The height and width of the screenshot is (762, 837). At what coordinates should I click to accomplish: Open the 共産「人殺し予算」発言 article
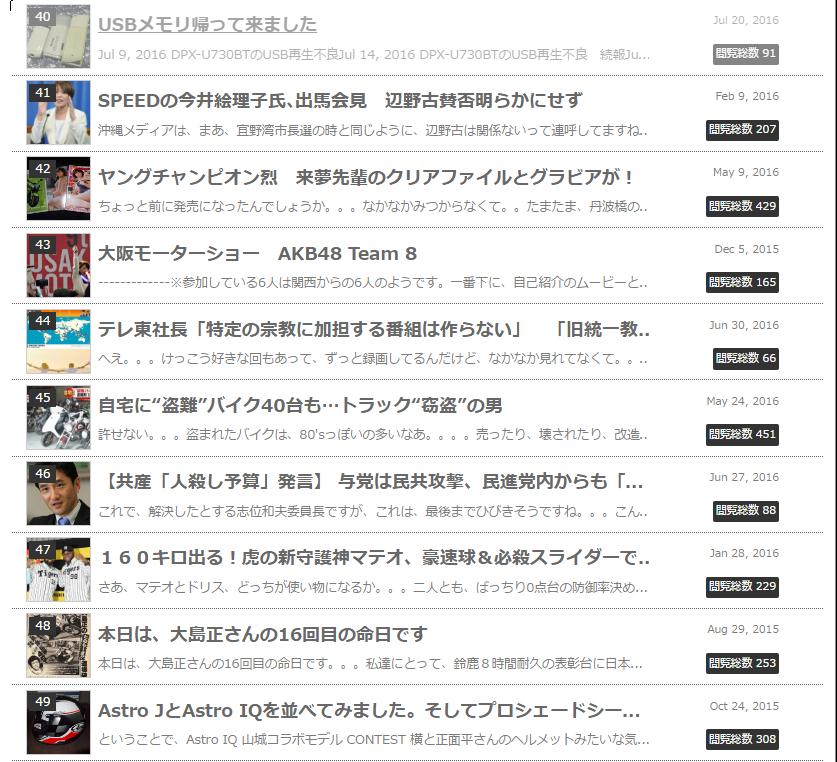pos(371,482)
